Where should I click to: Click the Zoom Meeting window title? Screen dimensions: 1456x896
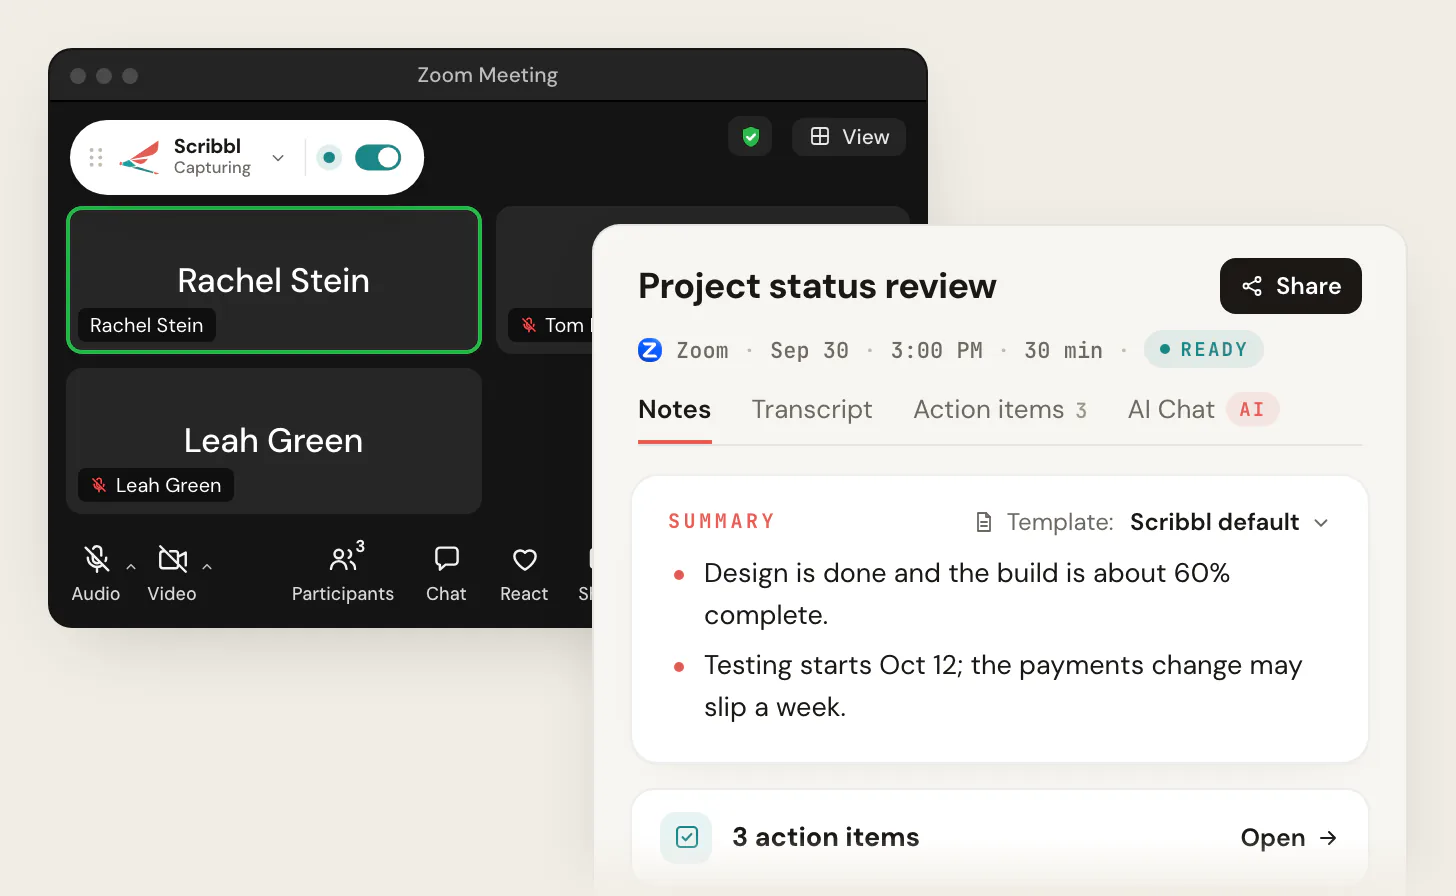tap(488, 75)
